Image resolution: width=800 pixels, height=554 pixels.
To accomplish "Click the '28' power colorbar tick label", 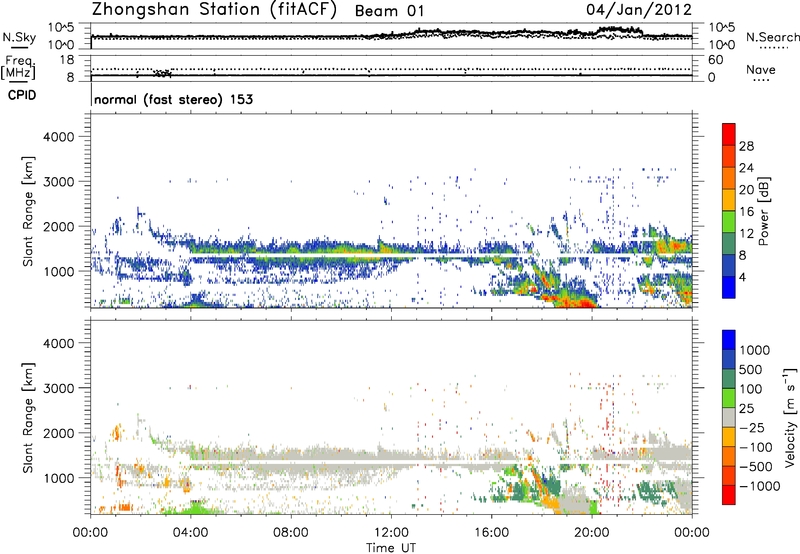I will pos(746,146).
